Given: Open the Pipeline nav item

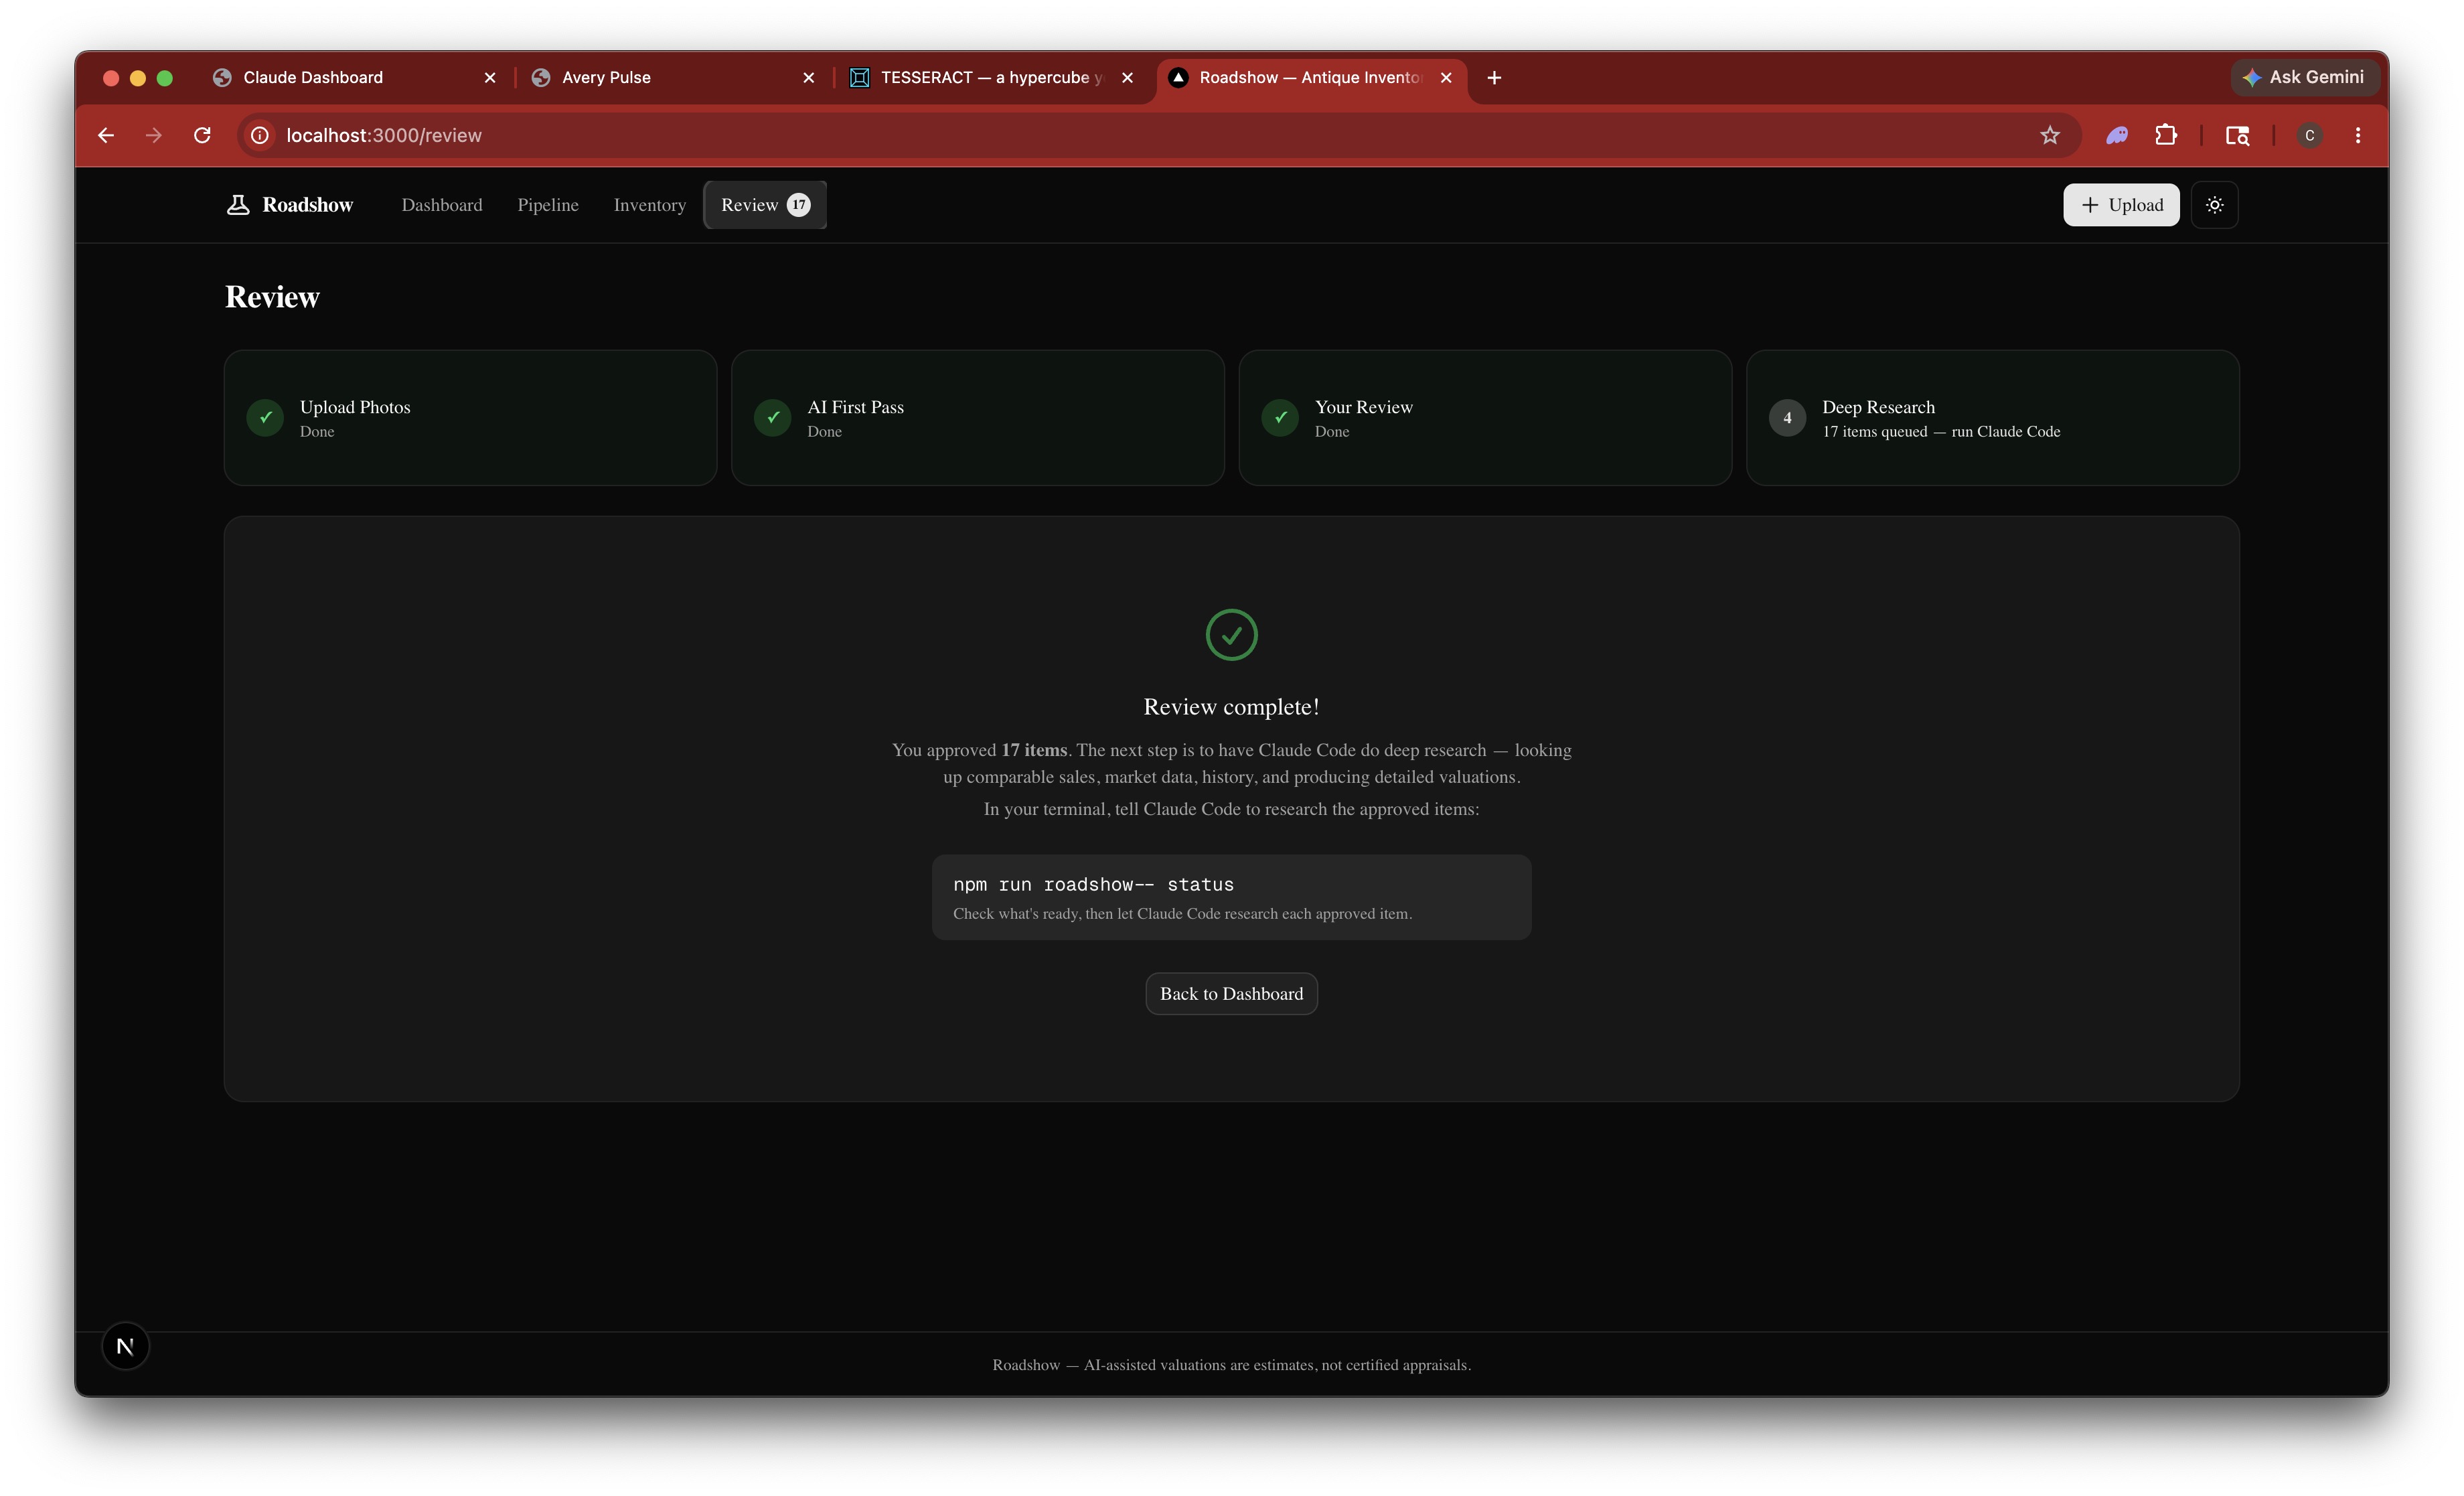Looking at the screenshot, I should [548, 205].
